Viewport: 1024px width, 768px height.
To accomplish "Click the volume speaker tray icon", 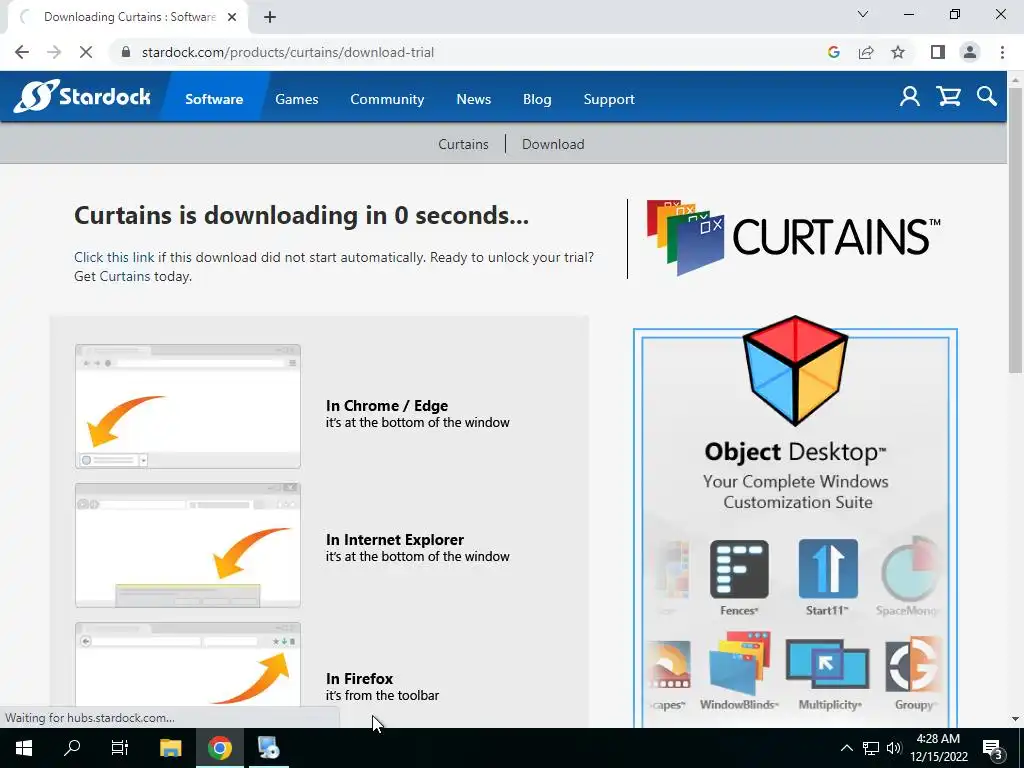I will click(894, 748).
